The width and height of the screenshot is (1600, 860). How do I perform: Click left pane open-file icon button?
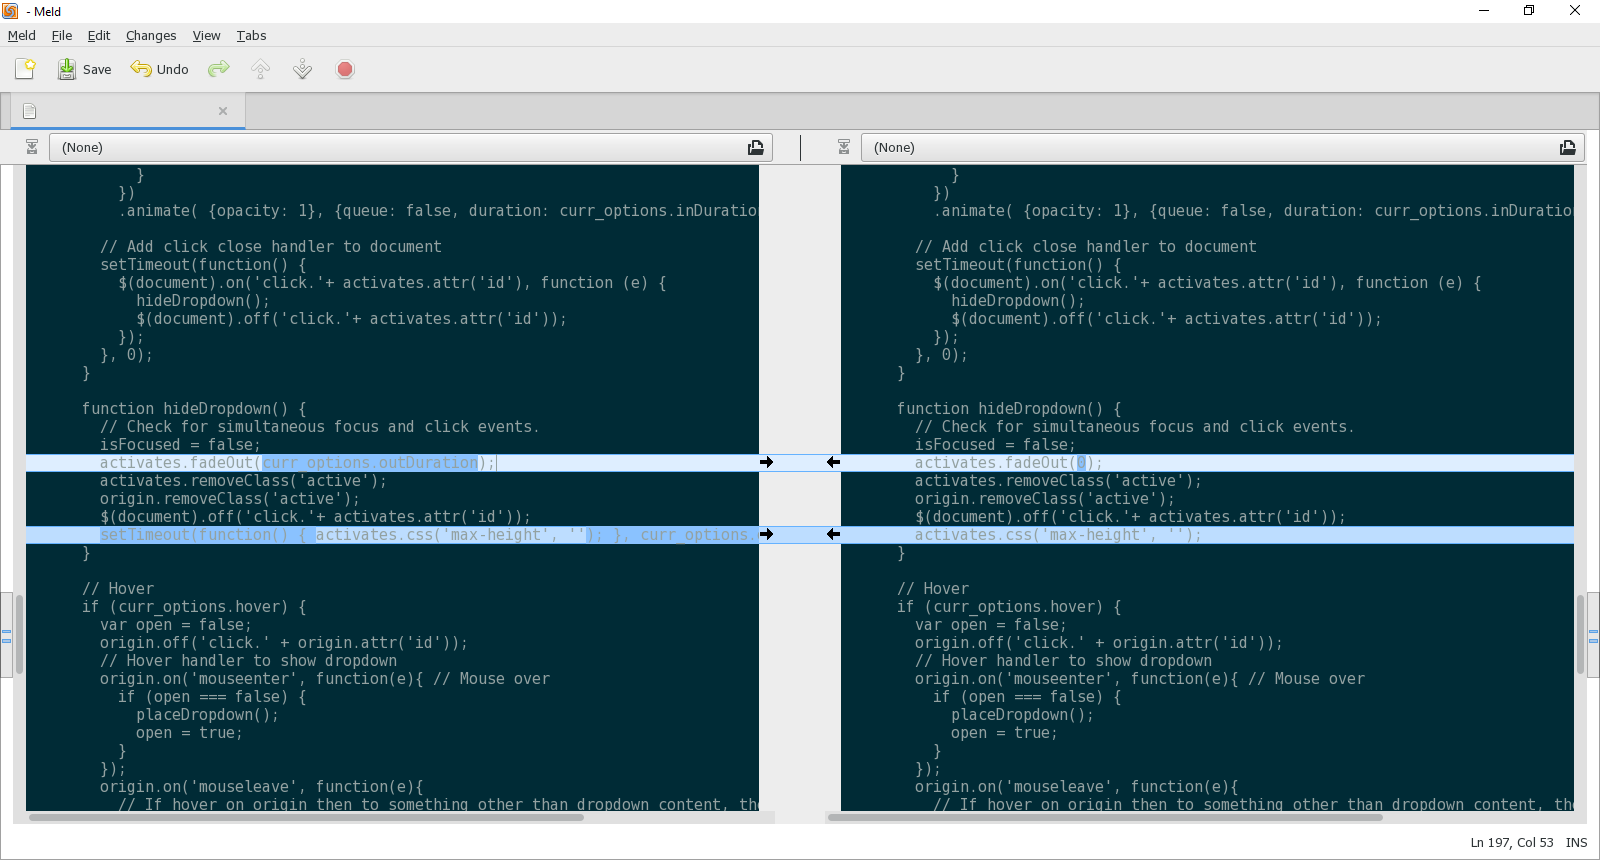pyautogui.click(x=756, y=147)
